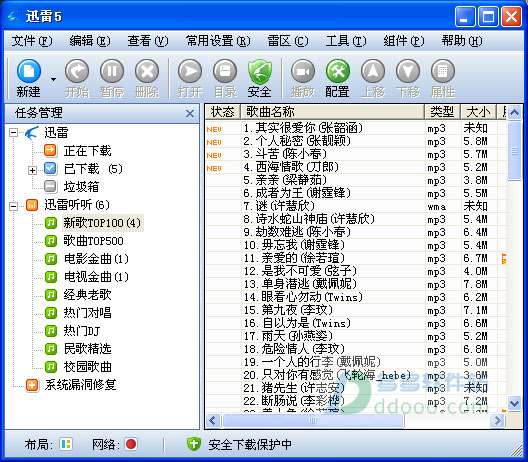Open the 配置 (Configure) tool icon

click(338, 71)
